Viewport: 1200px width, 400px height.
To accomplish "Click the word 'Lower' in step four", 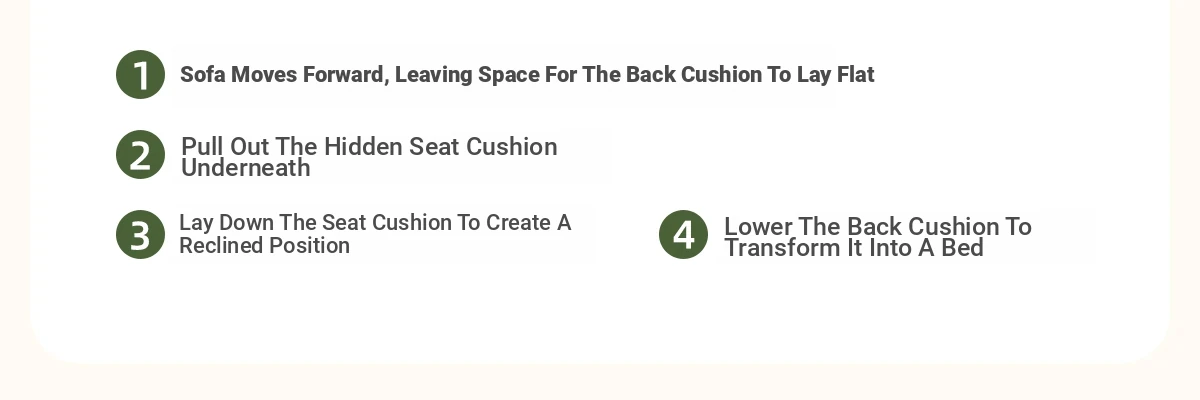I will coord(758,226).
